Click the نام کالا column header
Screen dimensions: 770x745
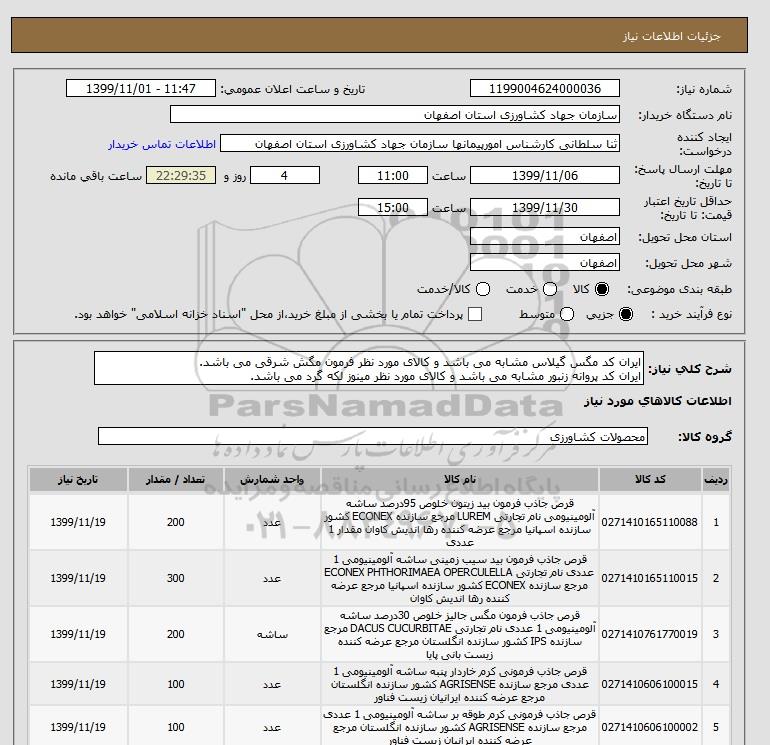coord(460,479)
